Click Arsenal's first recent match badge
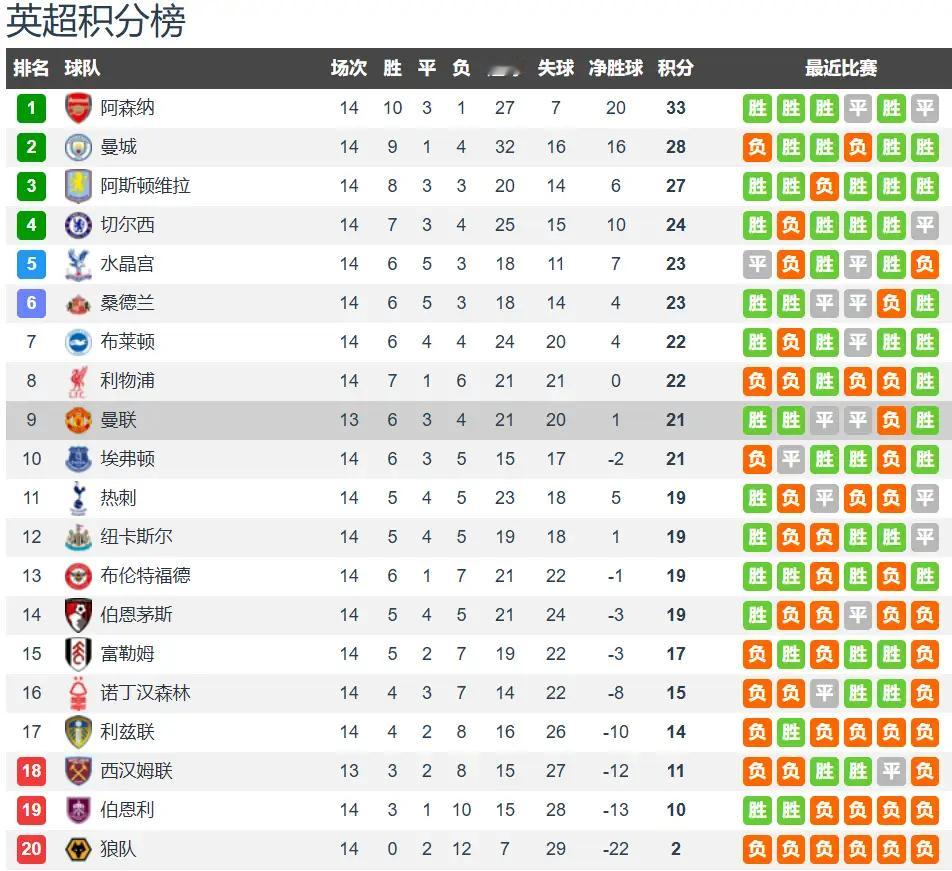This screenshot has height=871, width=952. [757, 109]
